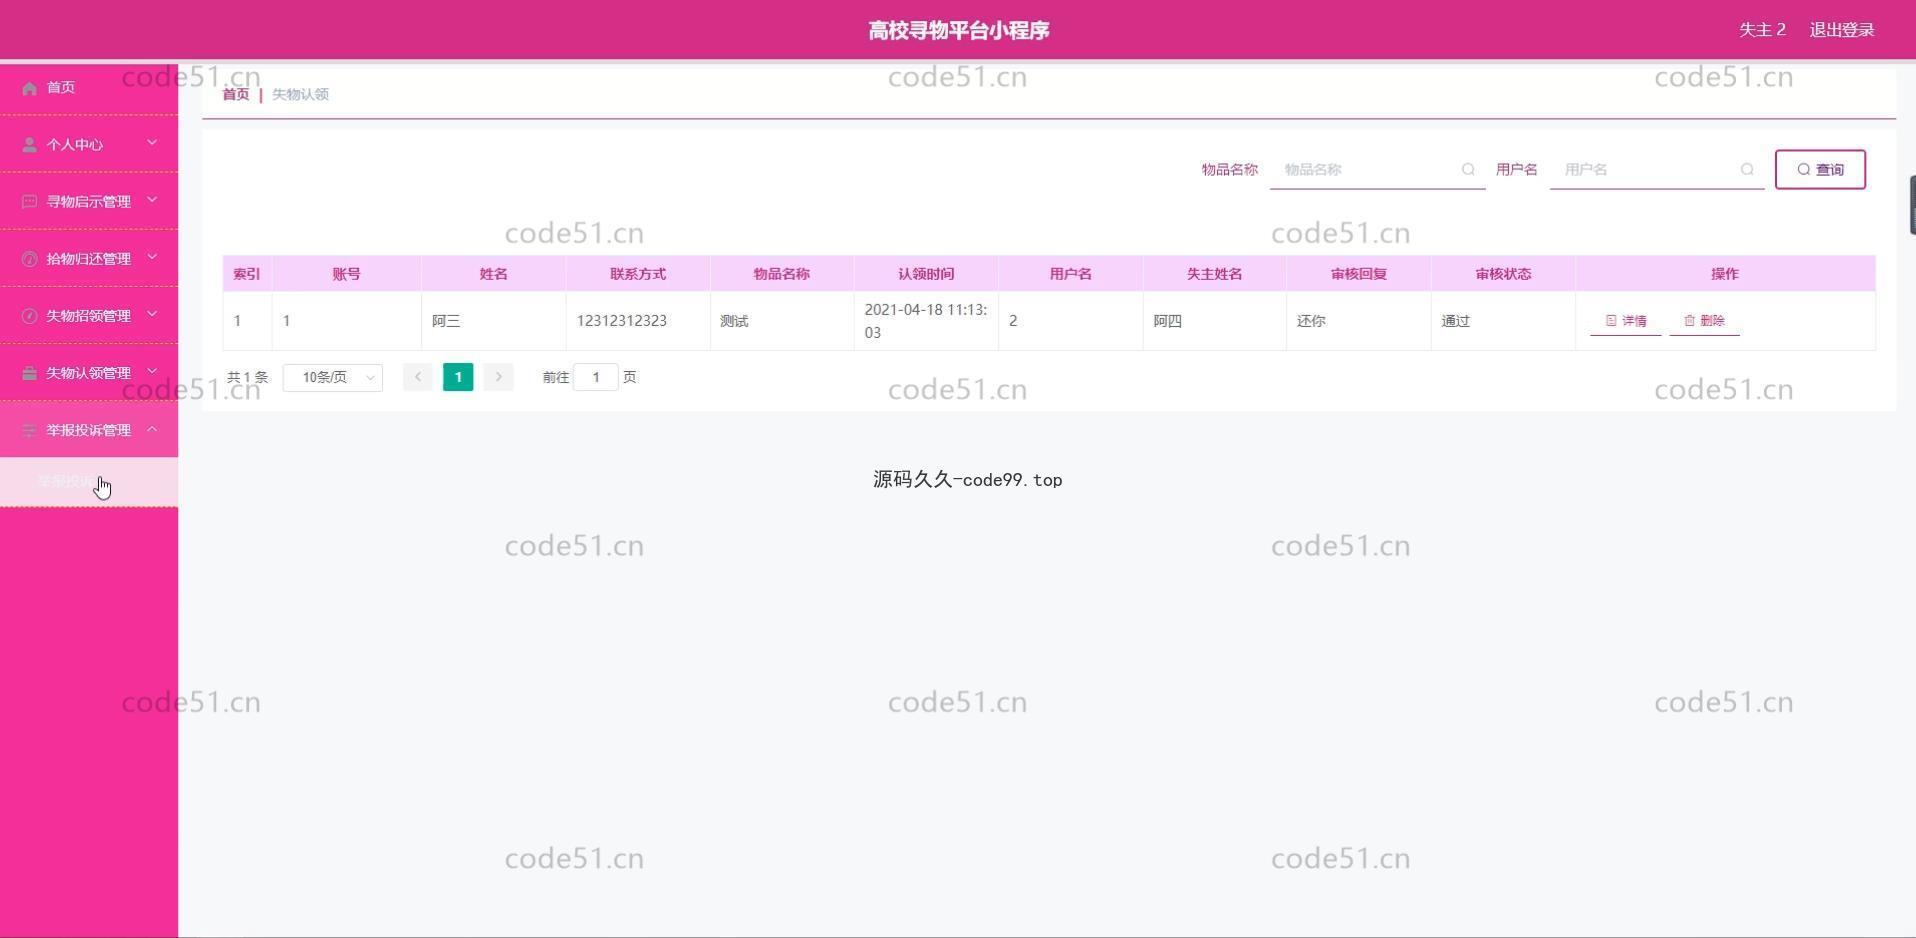Image resolution: width=1916 pixels, height=938 pixels.
Task: Select the highlighted 举报投诉 submenu item
Action: coord(89,482)
